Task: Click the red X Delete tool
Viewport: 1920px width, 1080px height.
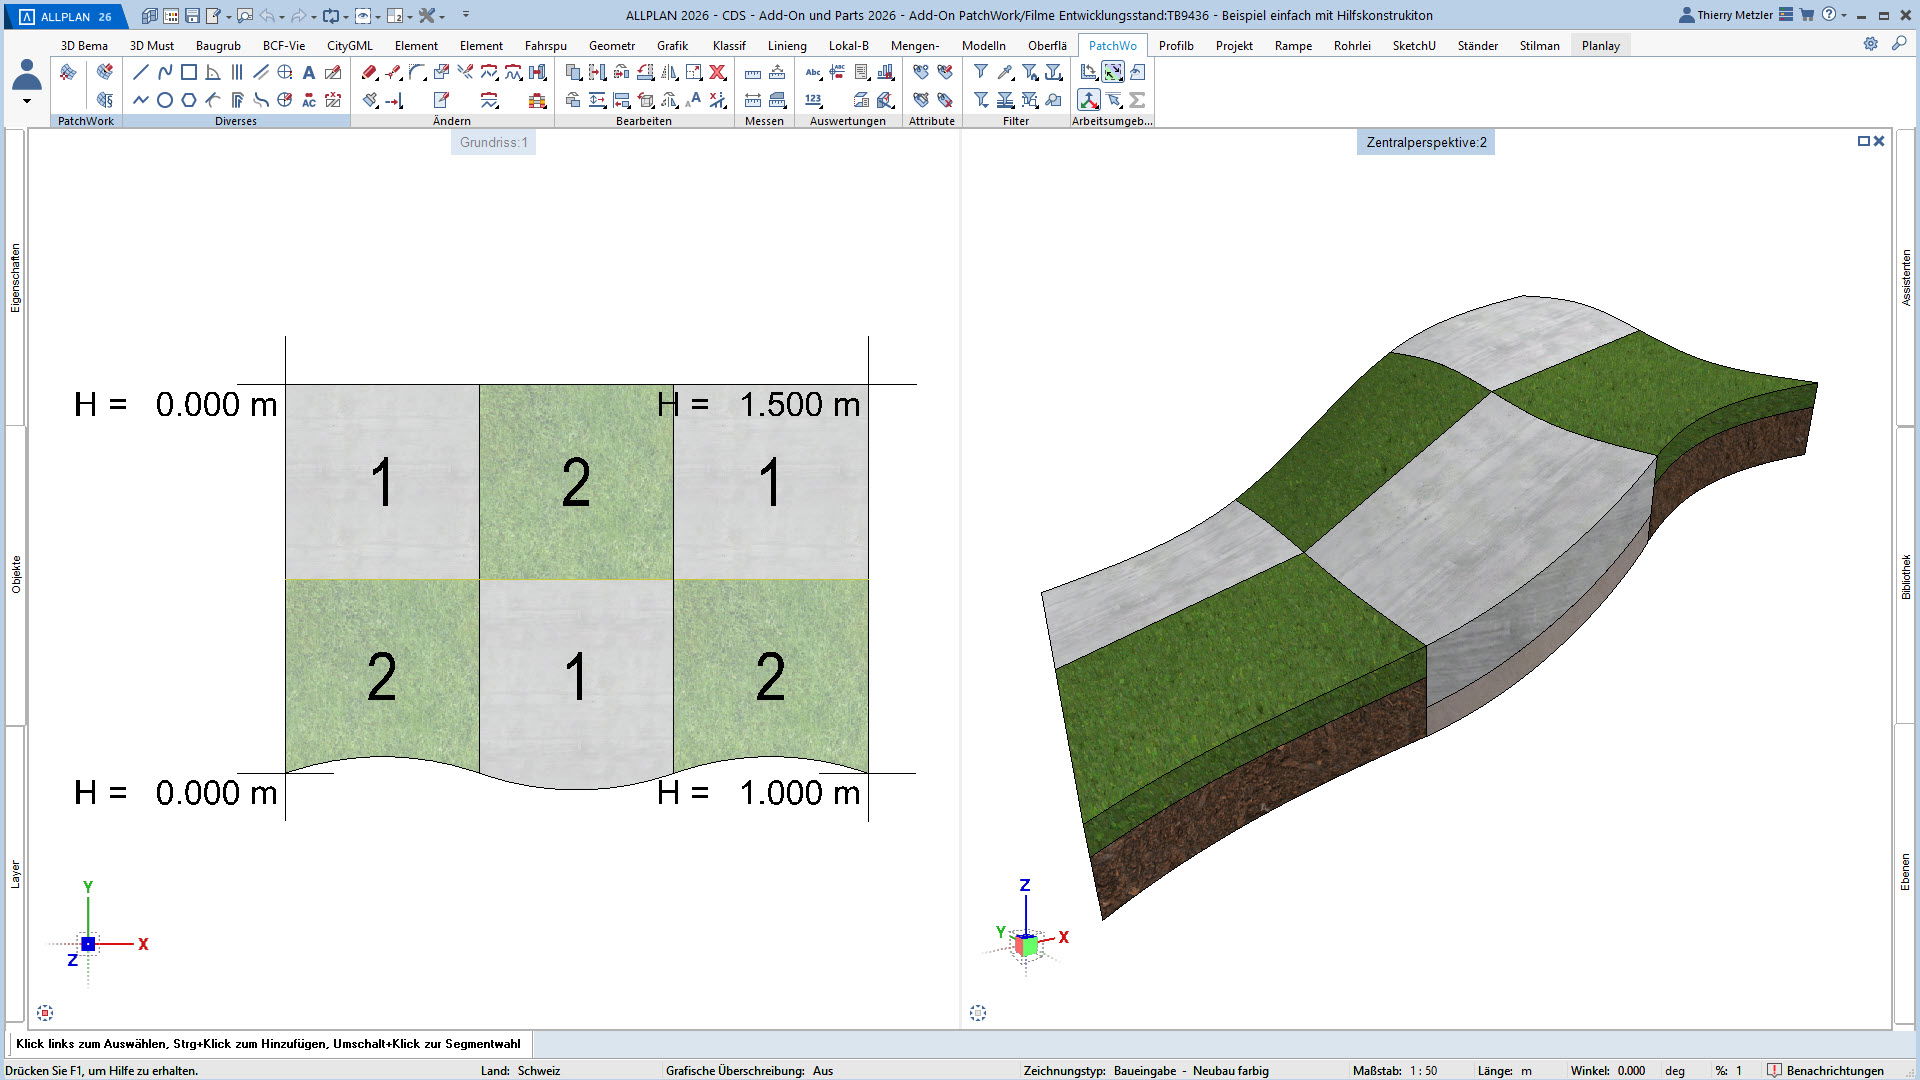Action: pyautogui.click(x=717, y=72)
